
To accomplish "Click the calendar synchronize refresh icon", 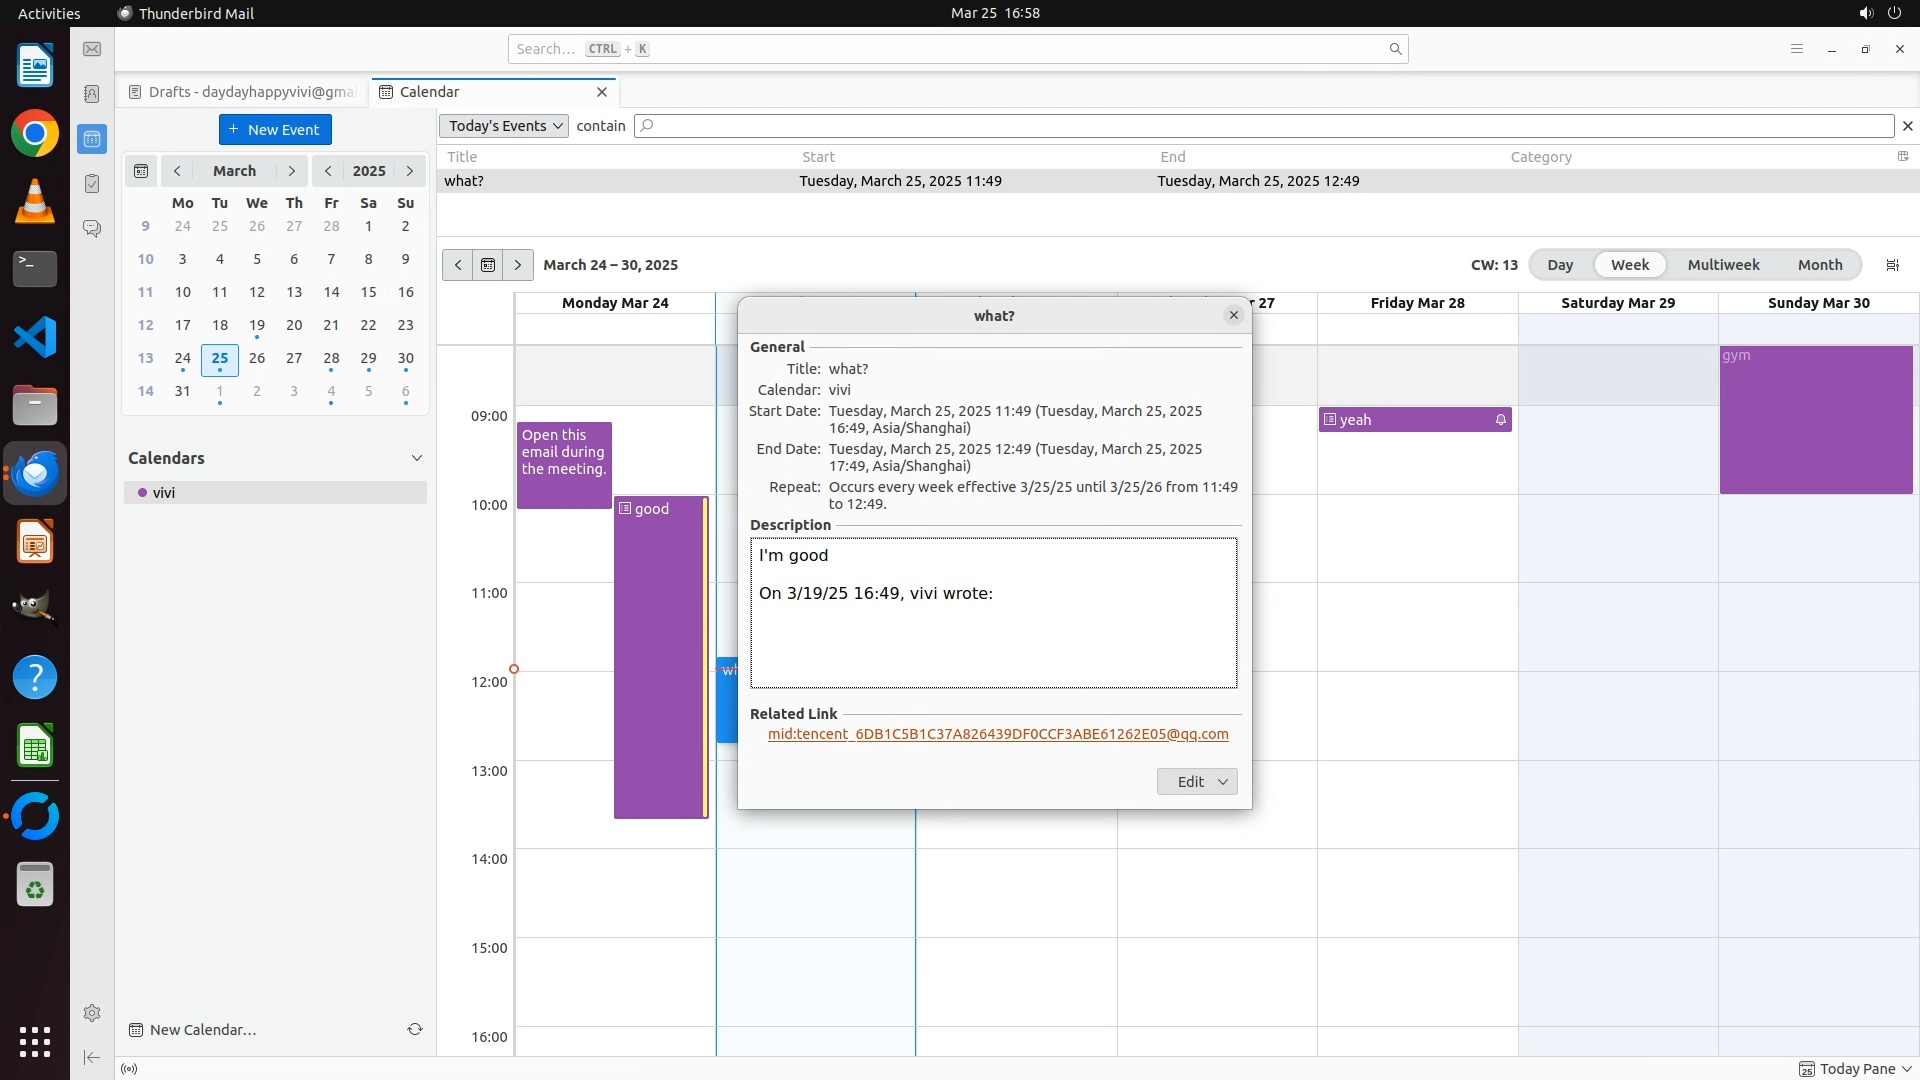I will pyautogui.click(x=415, y=1029).
